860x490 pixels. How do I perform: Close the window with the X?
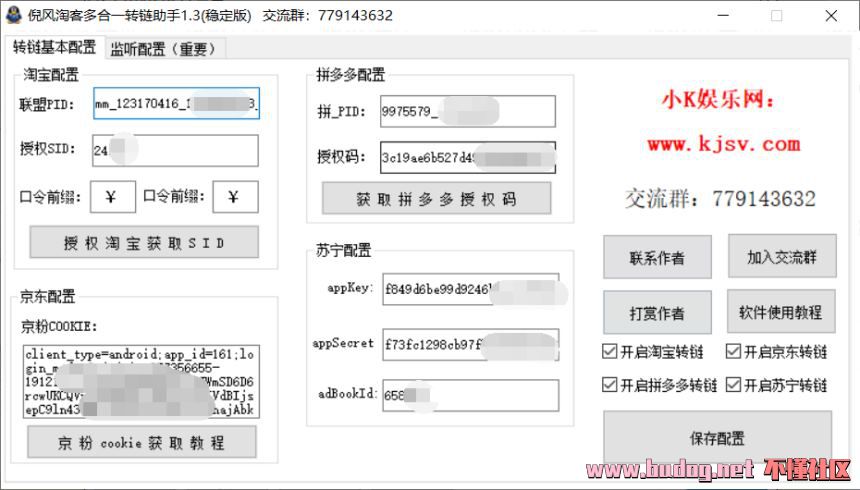point(831,15)
